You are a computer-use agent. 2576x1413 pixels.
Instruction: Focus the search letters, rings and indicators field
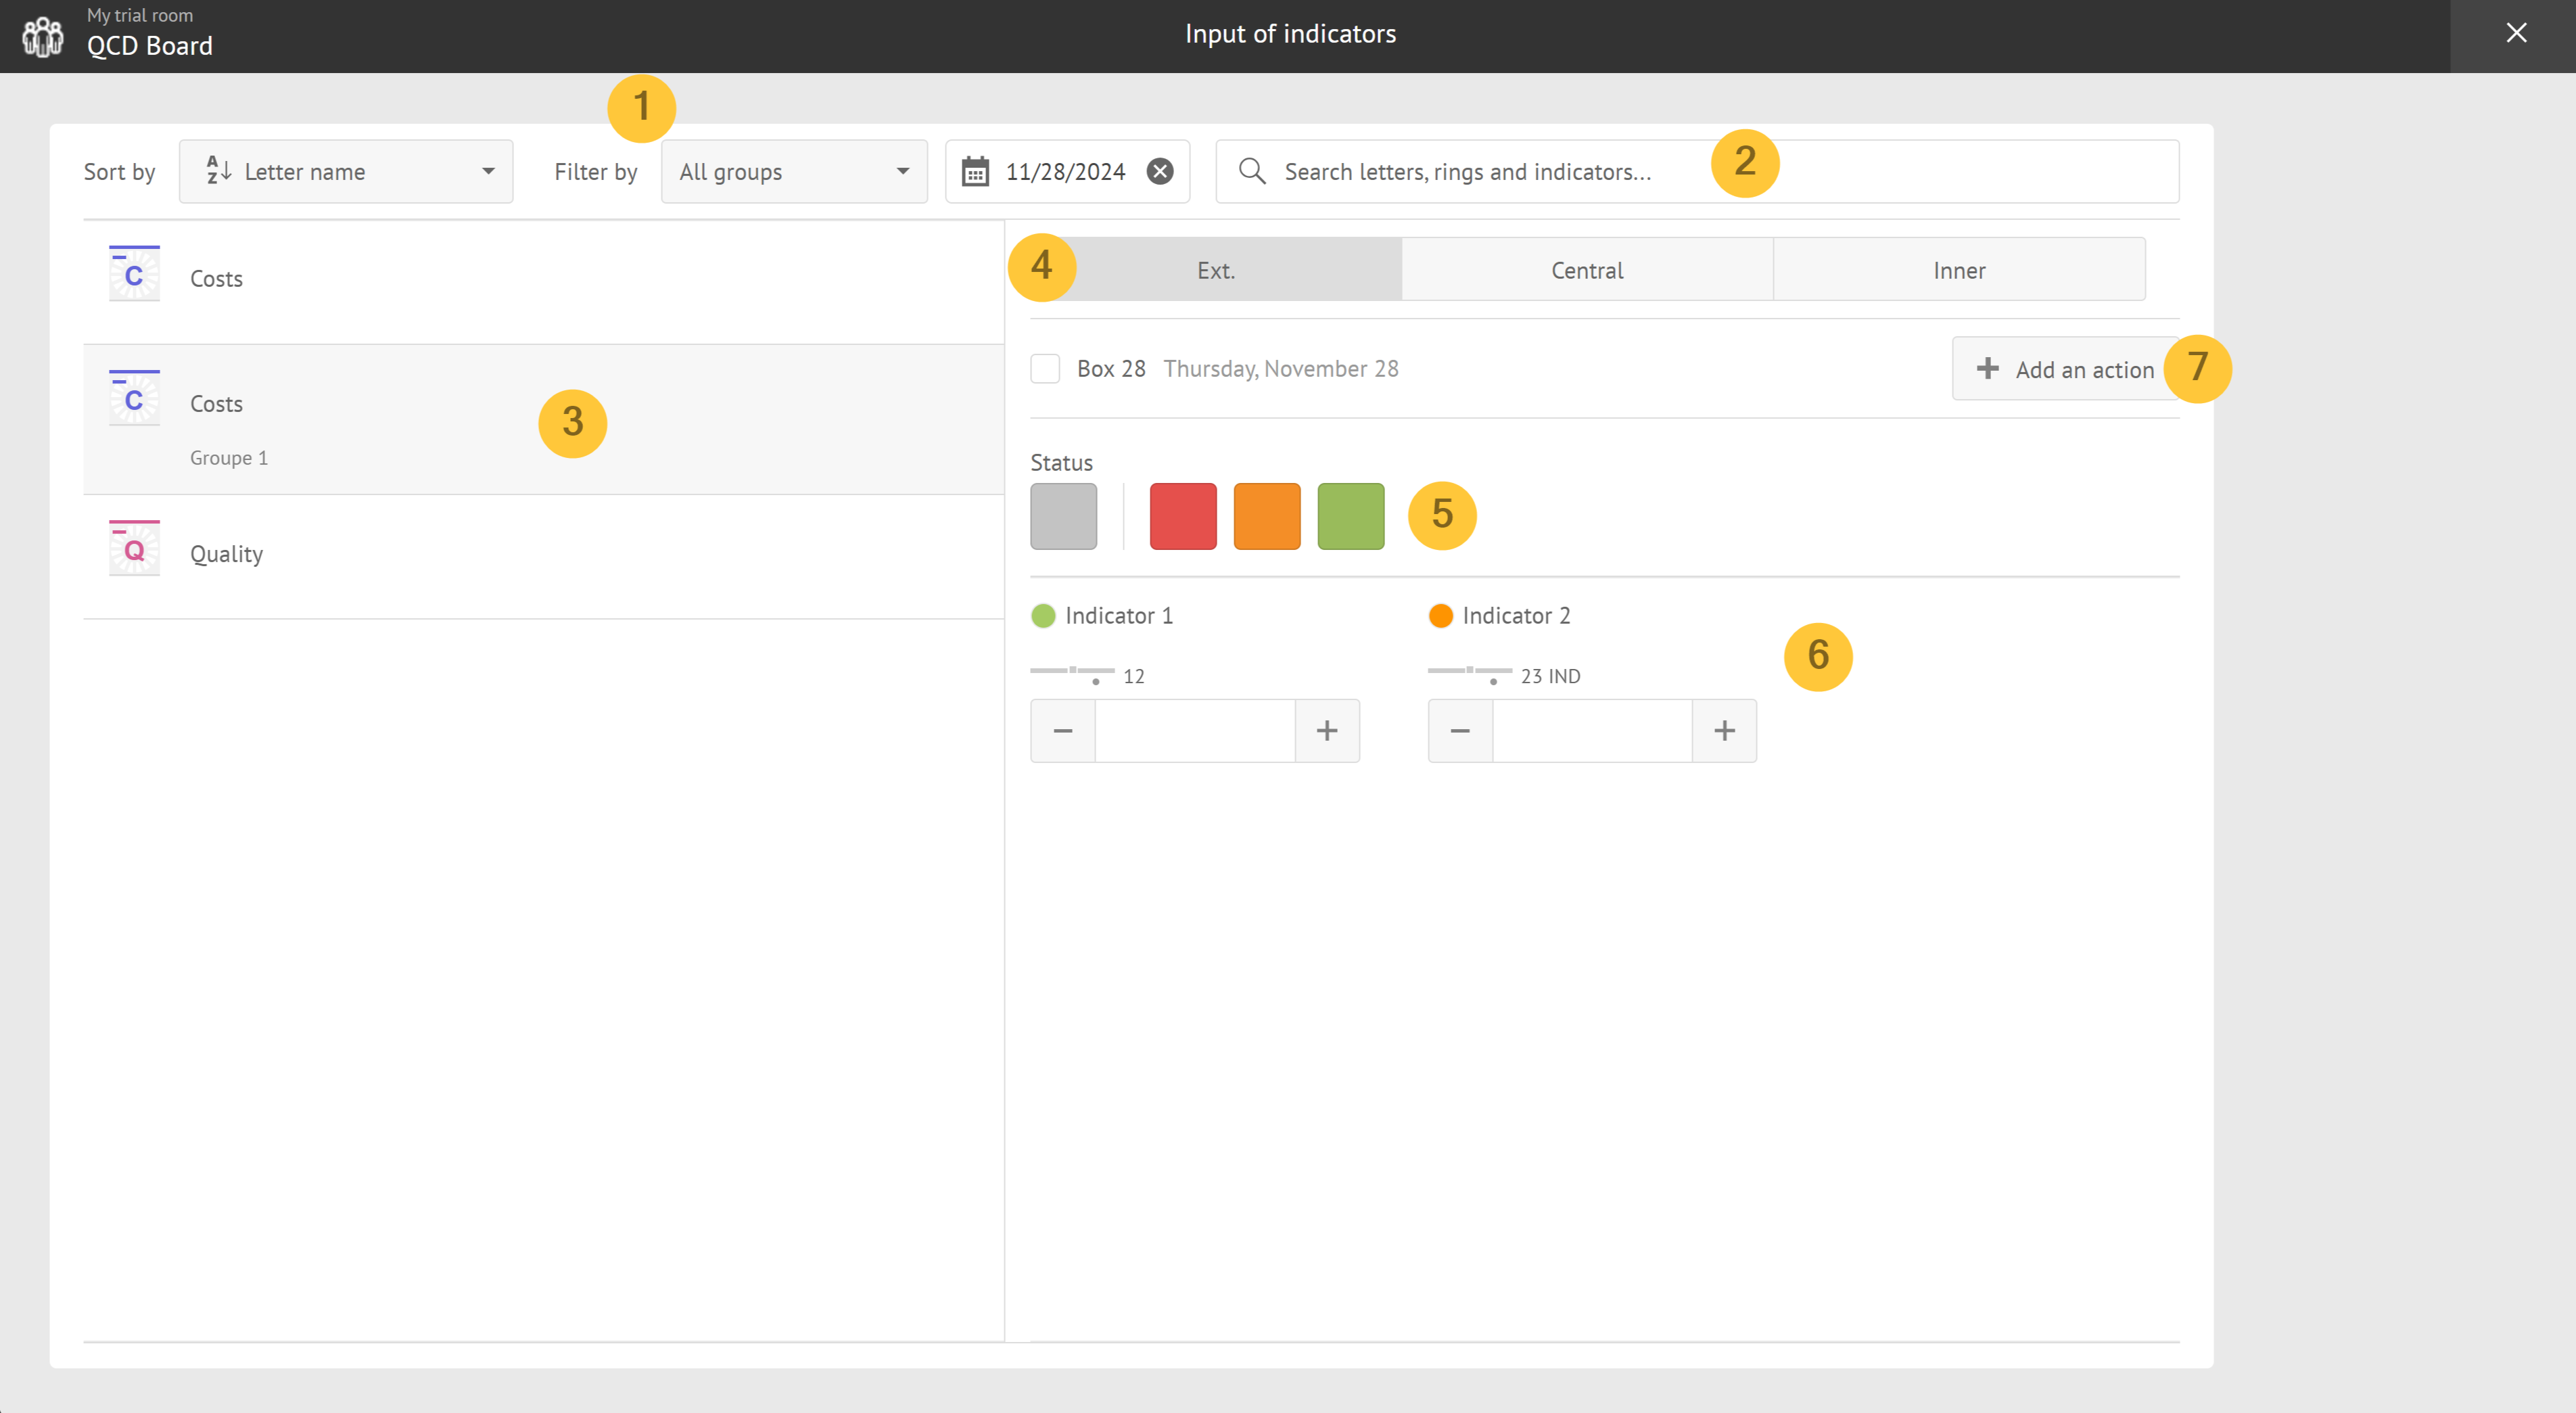tap(1697, 172)
